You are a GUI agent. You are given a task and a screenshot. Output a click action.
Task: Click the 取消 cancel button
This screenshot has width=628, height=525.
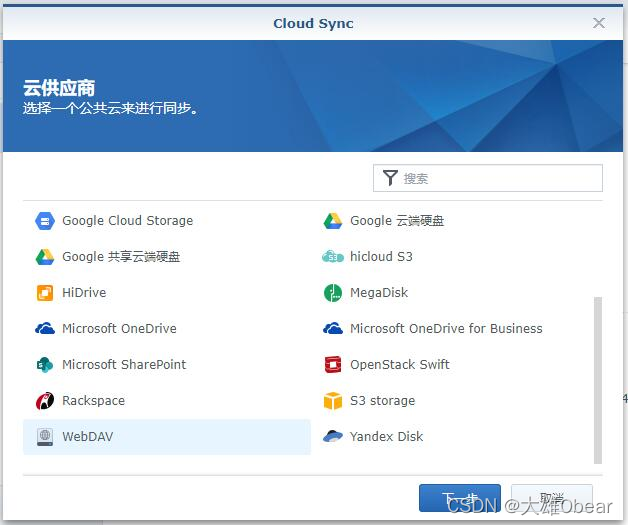click(552, 498)
